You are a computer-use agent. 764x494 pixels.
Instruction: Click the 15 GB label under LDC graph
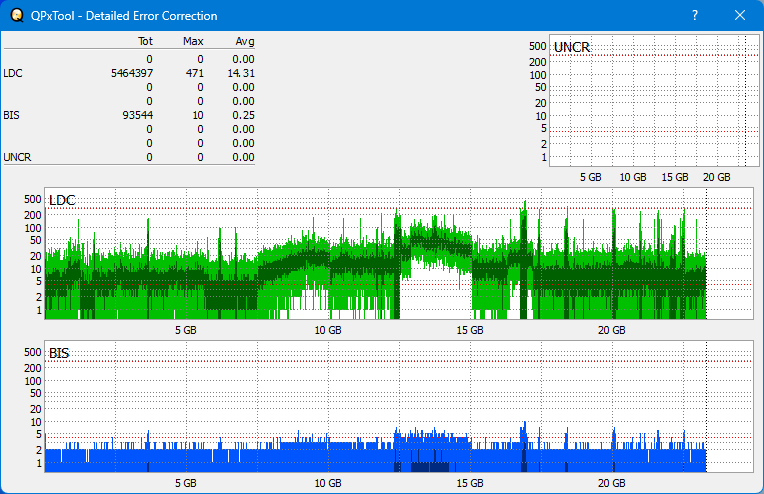click(470, 330)
